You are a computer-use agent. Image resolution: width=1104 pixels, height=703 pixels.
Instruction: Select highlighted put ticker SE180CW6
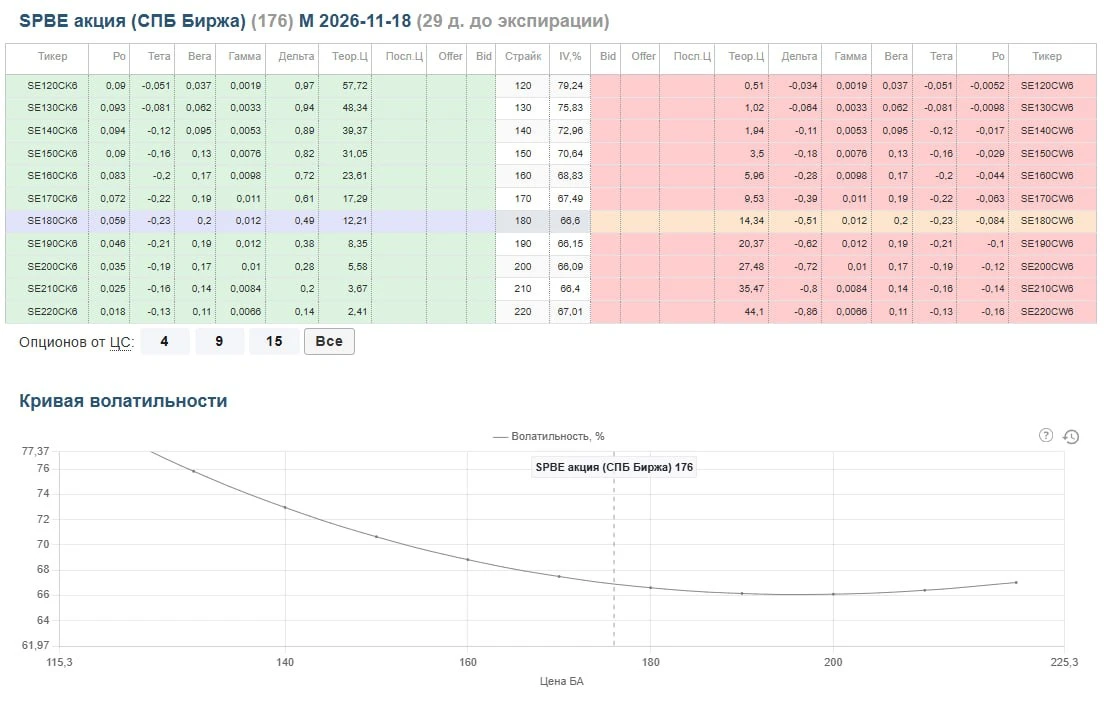tap(1047, 220)
